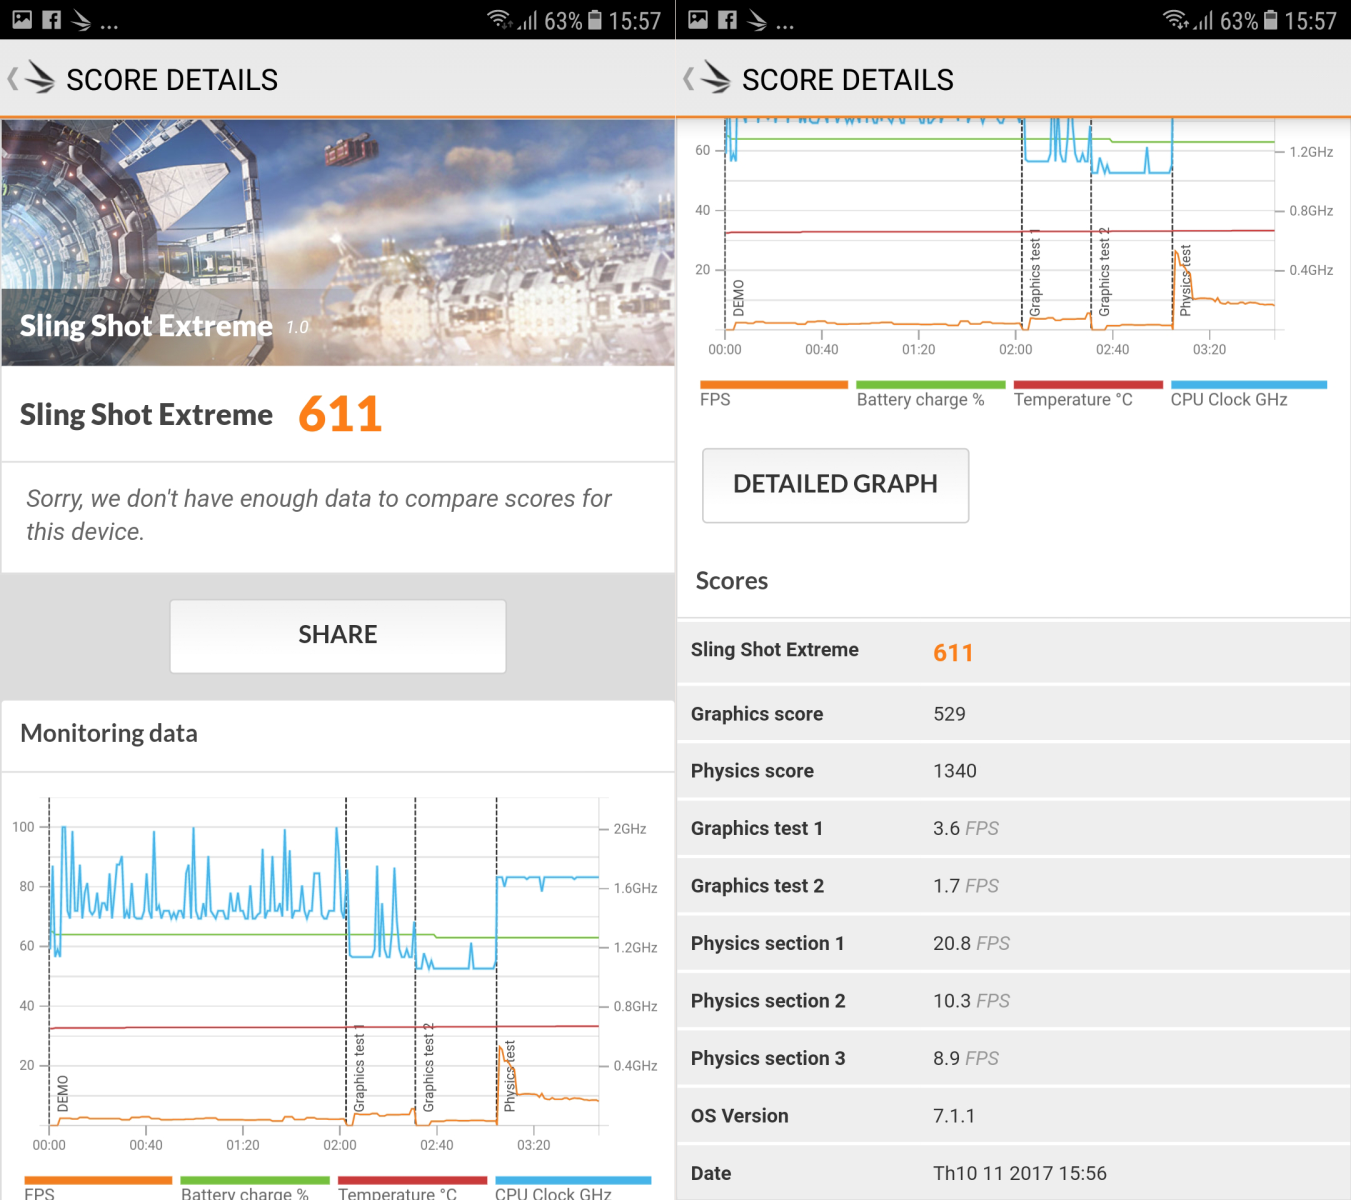Tap gallery notification icon in left status bar

coord(22,20)
